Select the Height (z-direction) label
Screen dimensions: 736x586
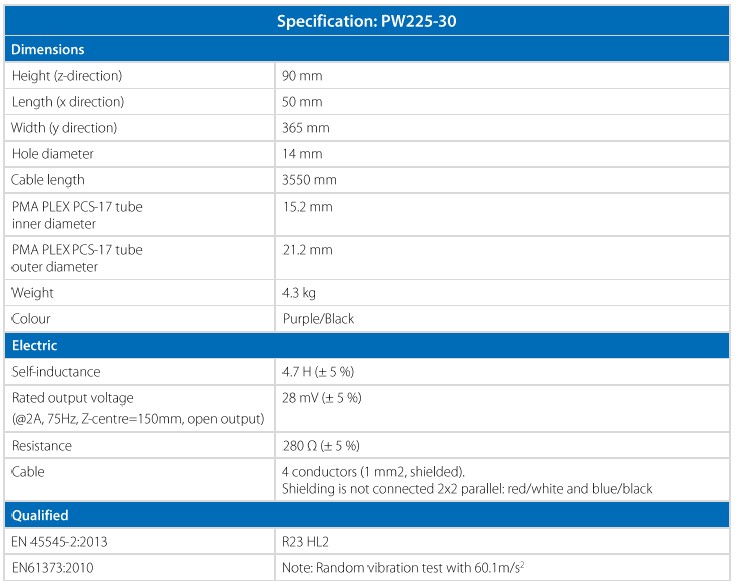[x=66, y=76]
